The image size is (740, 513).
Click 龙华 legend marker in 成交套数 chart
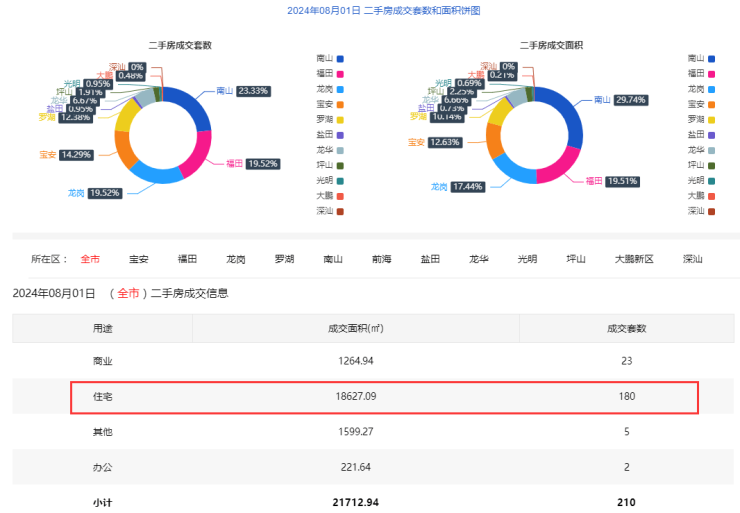point(340,150)
